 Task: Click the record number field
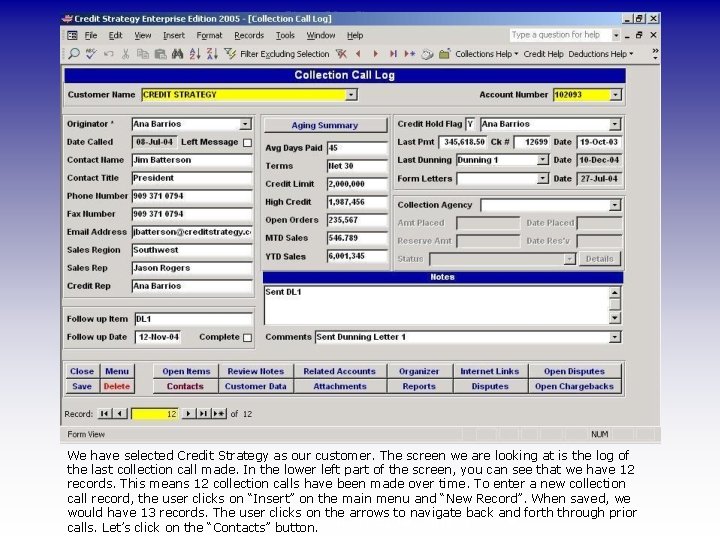155,414
